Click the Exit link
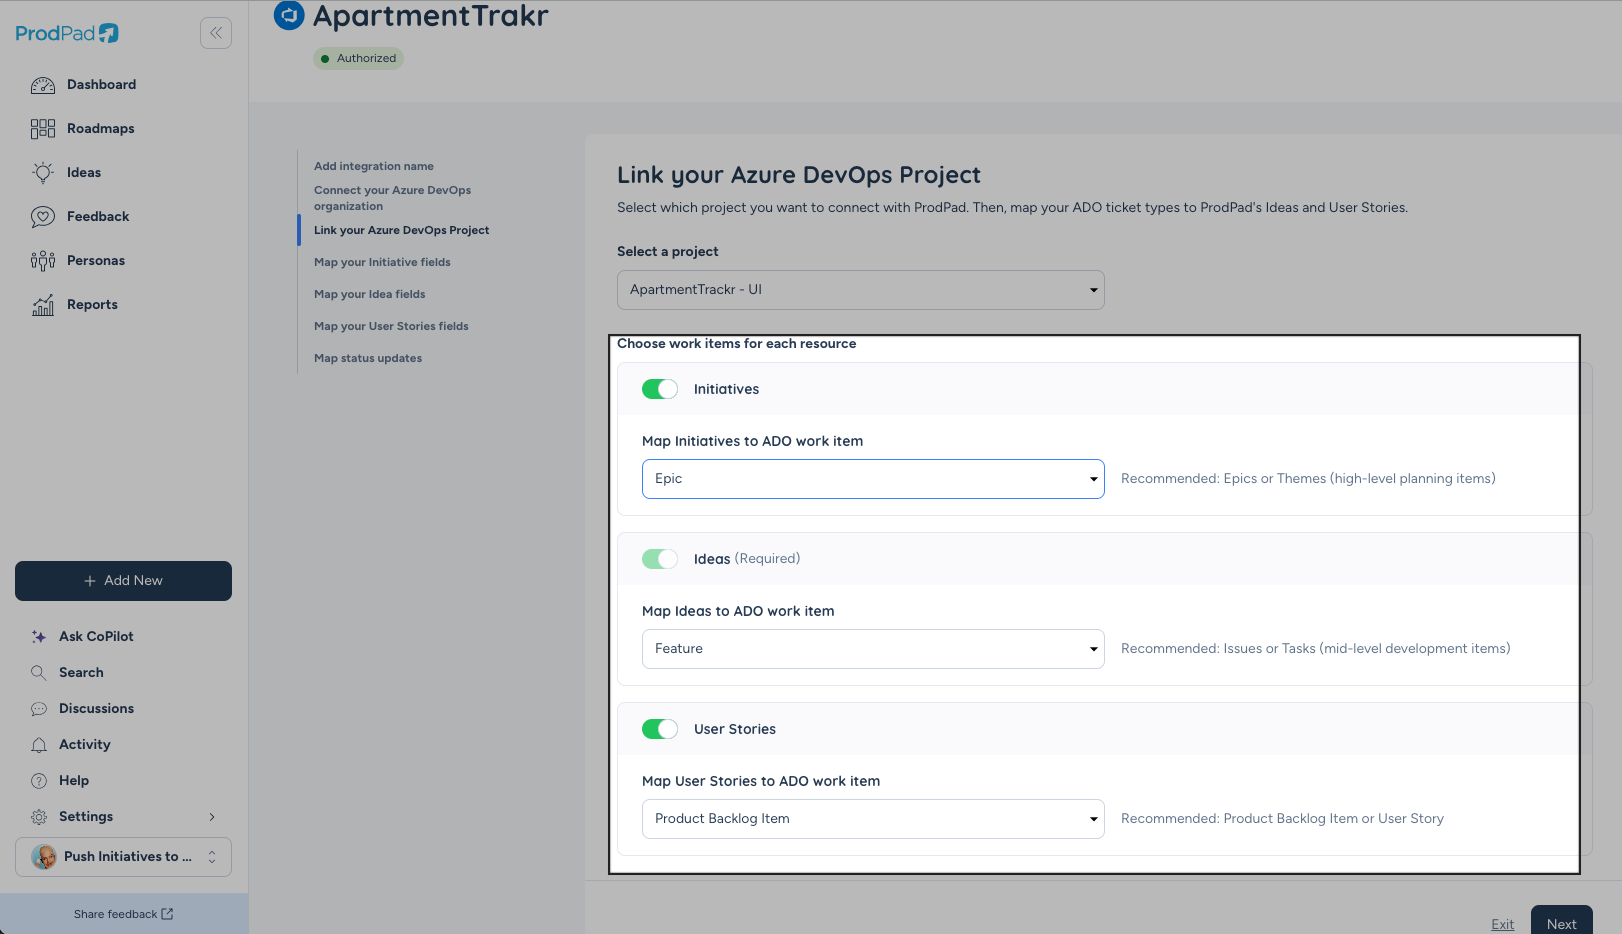The height and width of the screenshot is (934, 1622). [1502, 924]
